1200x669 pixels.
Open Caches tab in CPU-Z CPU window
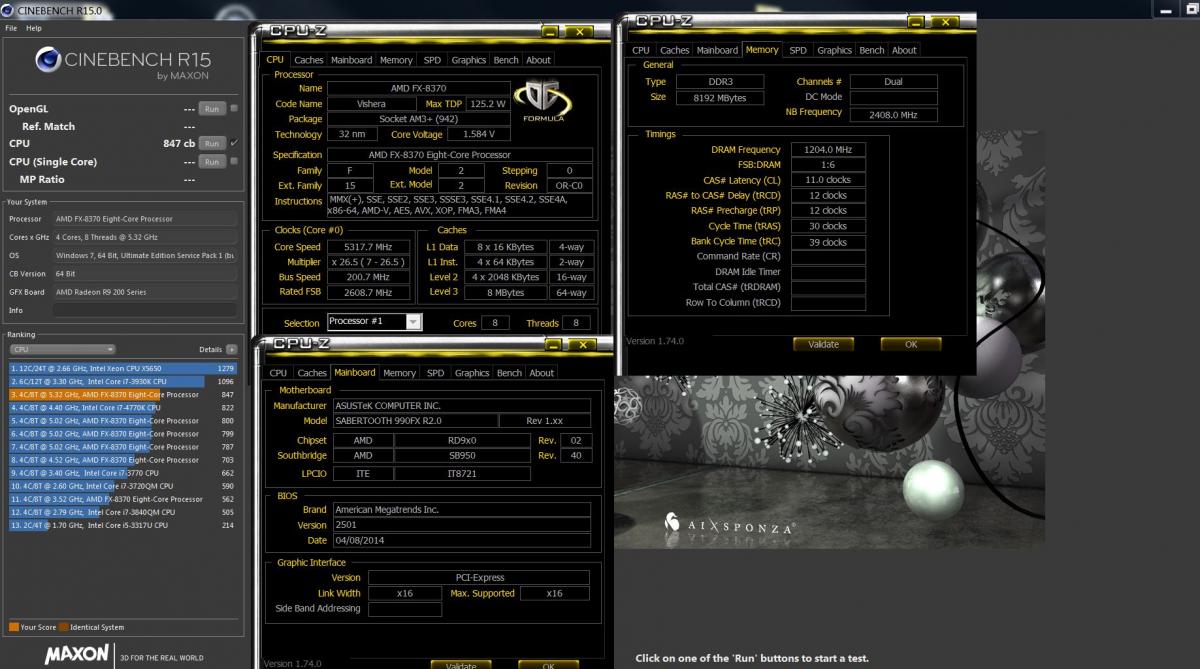(309, 60)
